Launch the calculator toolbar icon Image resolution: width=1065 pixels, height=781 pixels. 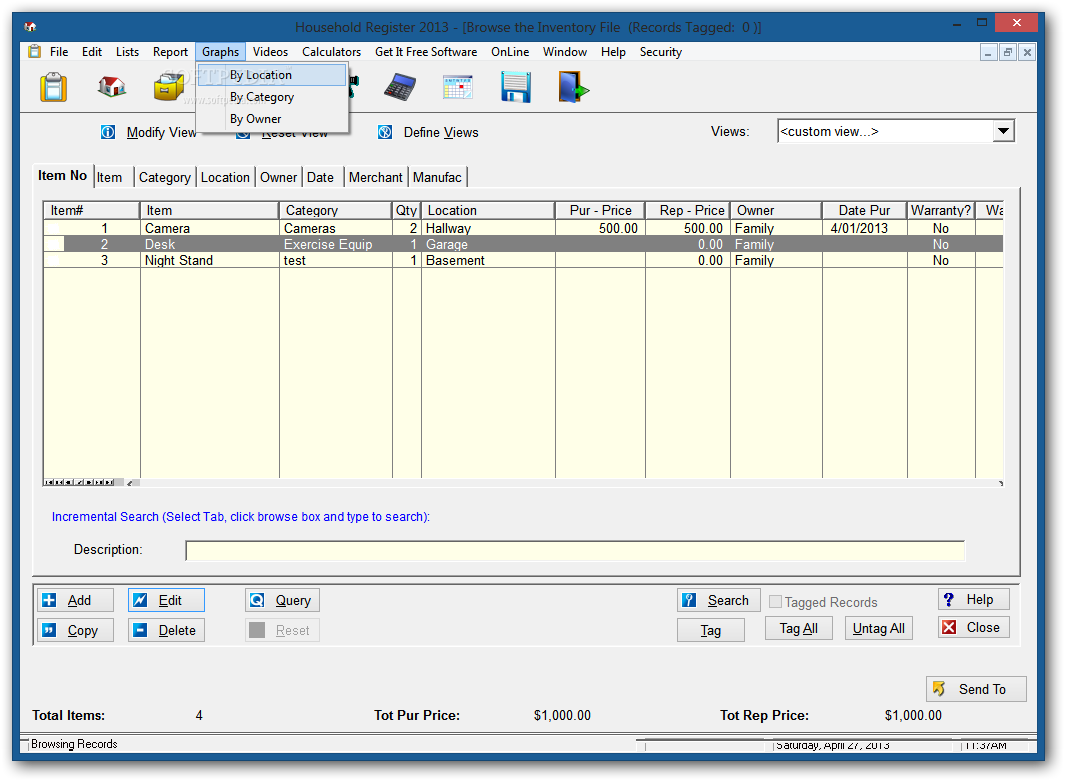(399, 87)
